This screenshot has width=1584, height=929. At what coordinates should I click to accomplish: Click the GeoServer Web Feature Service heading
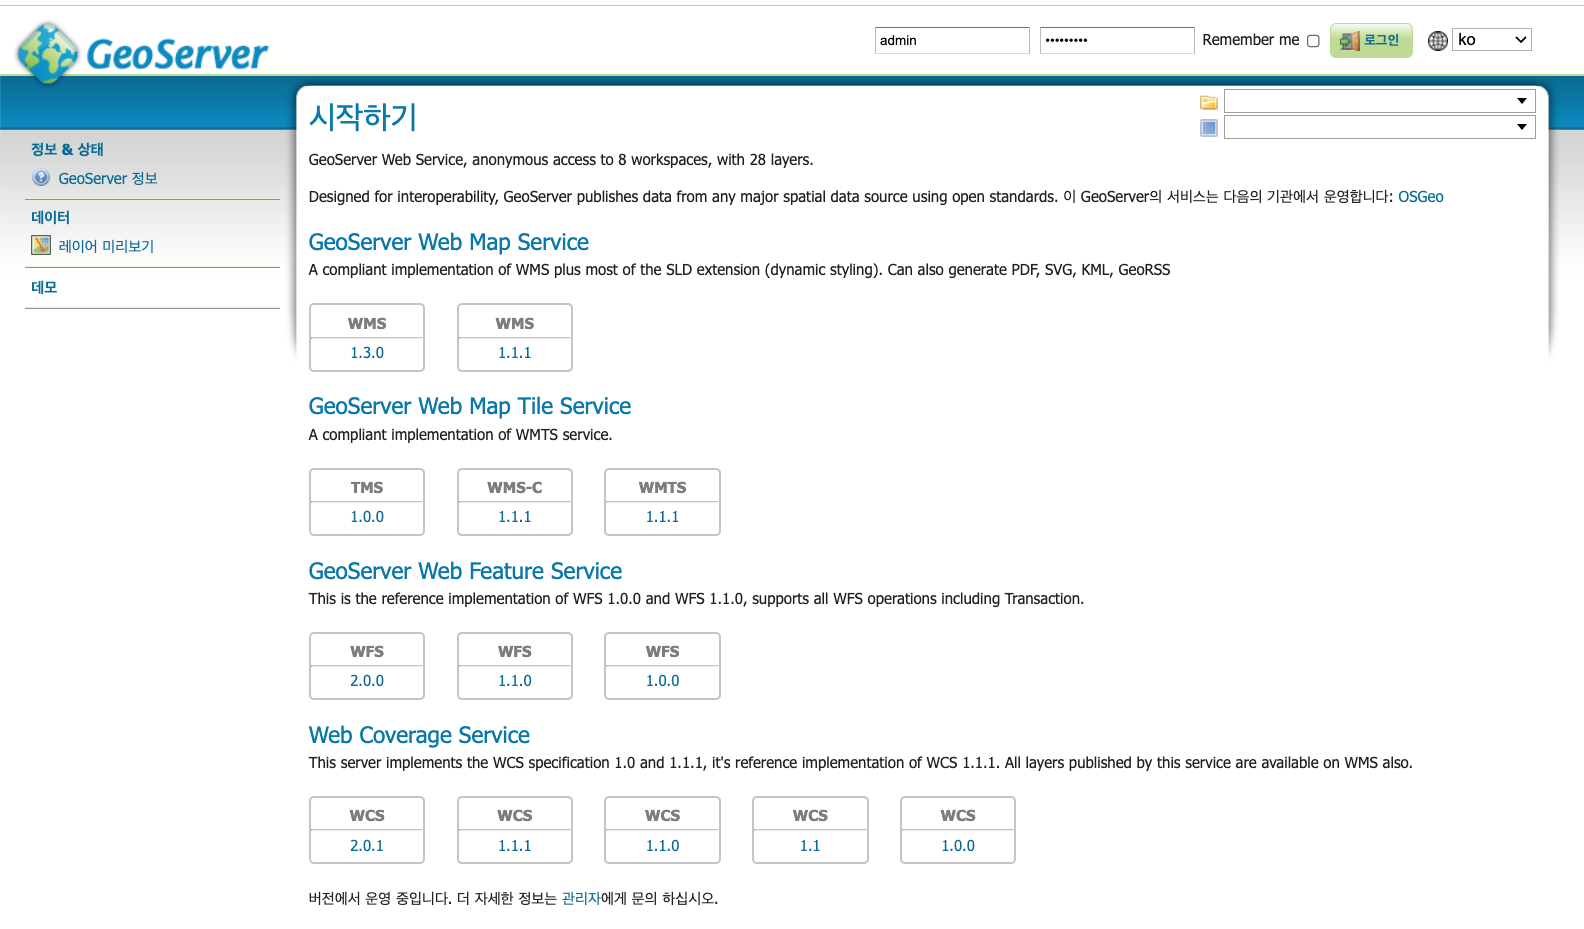pos(465,571)
